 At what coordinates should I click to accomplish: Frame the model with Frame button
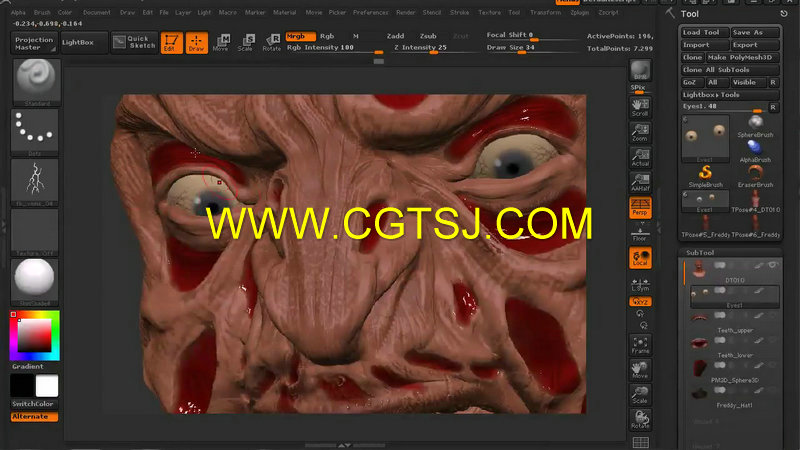(x=640, y=345)
